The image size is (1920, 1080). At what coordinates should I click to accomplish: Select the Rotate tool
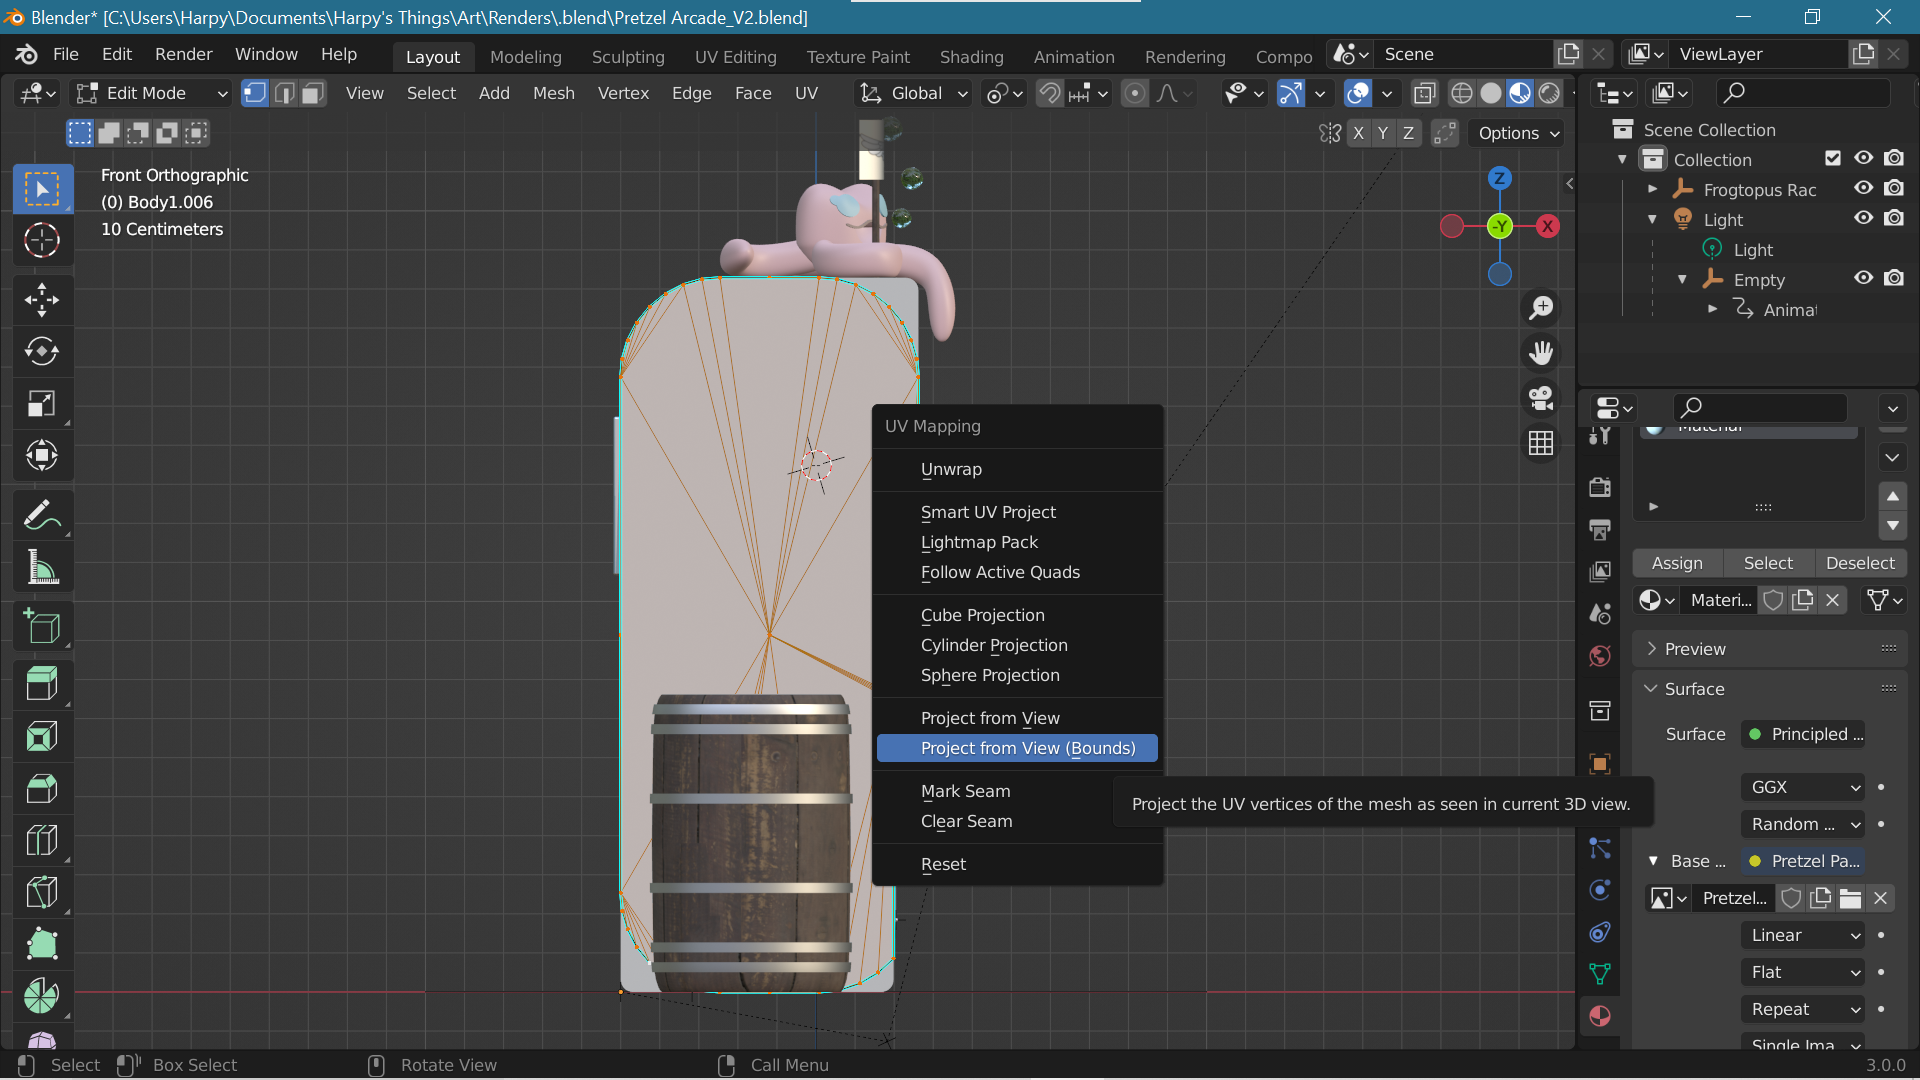(x=42, y=351)
